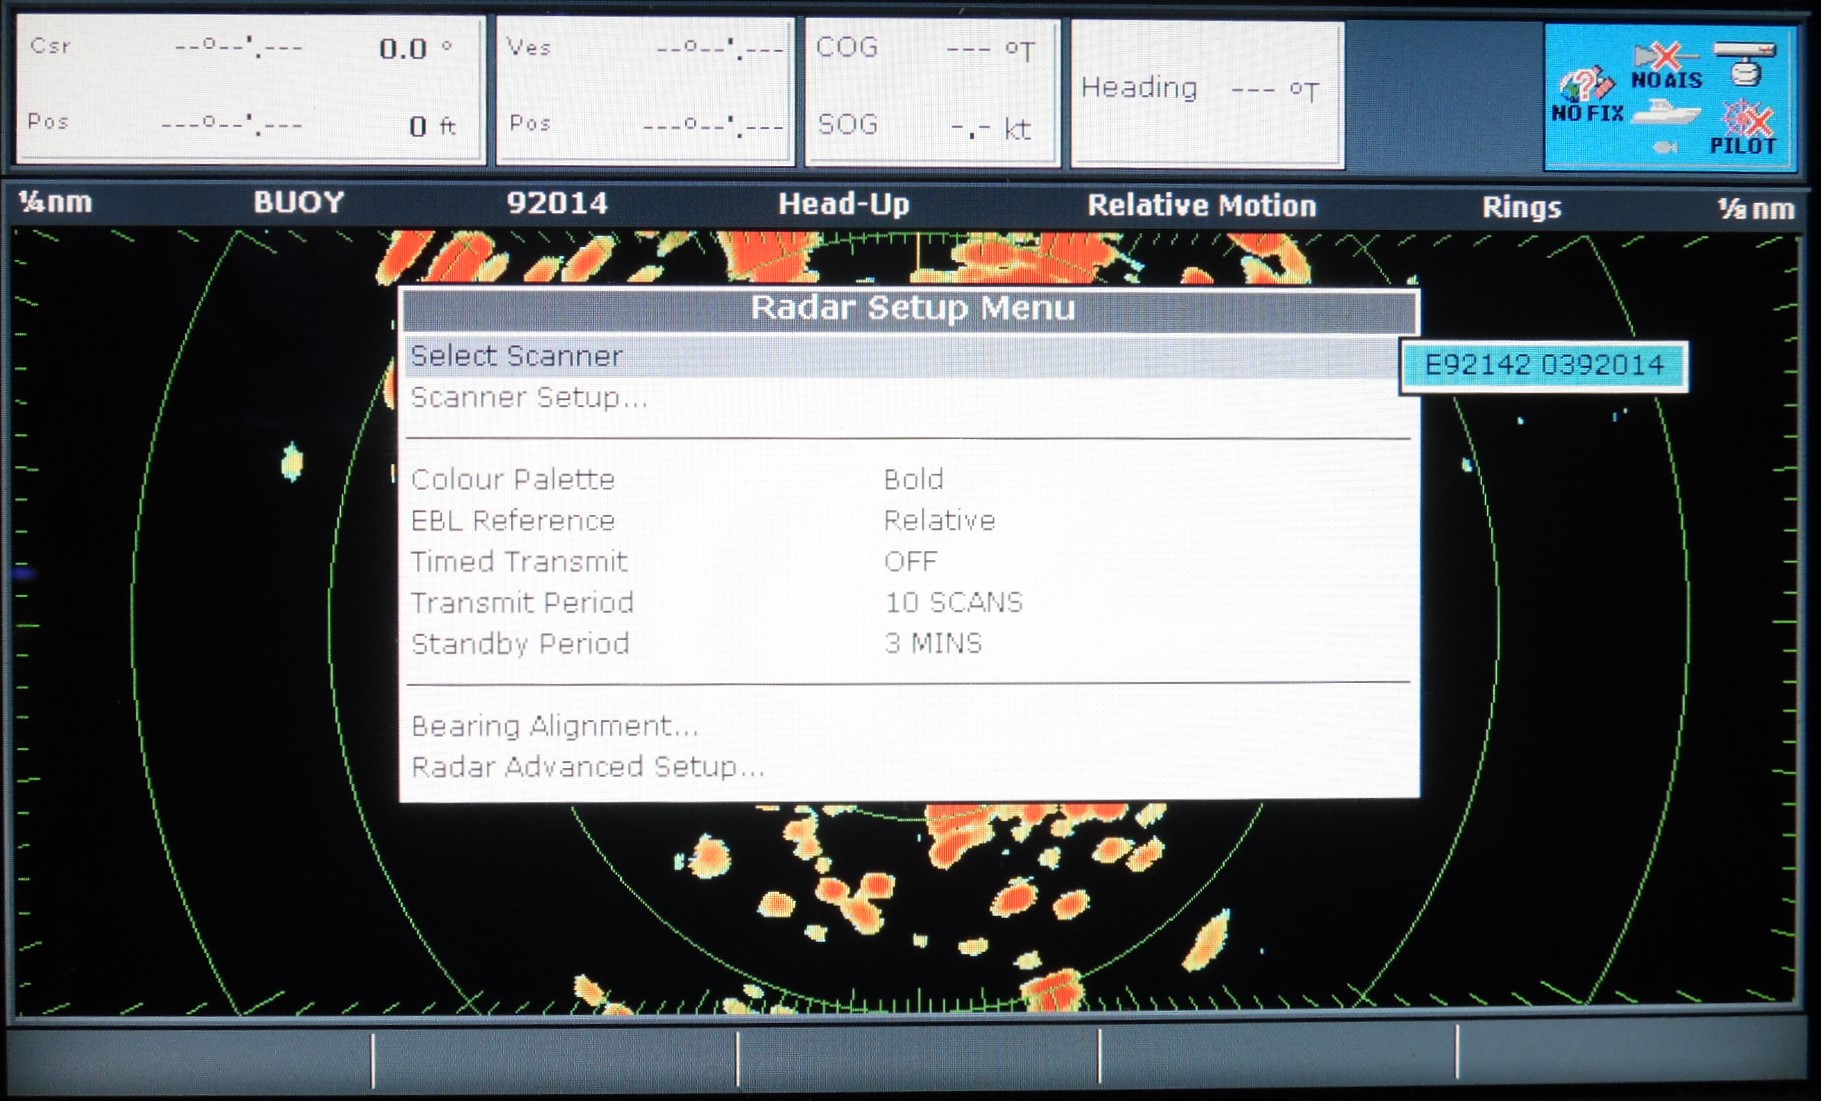Toggle the Rings setting in the status bar
The height and width of the screenshot is (1101, 1821).
pyautogui.click(x=1521, y=206)
